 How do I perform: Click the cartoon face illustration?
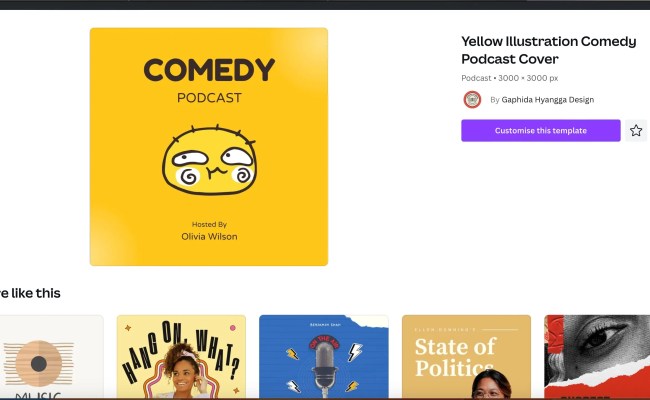coord(209,160)
